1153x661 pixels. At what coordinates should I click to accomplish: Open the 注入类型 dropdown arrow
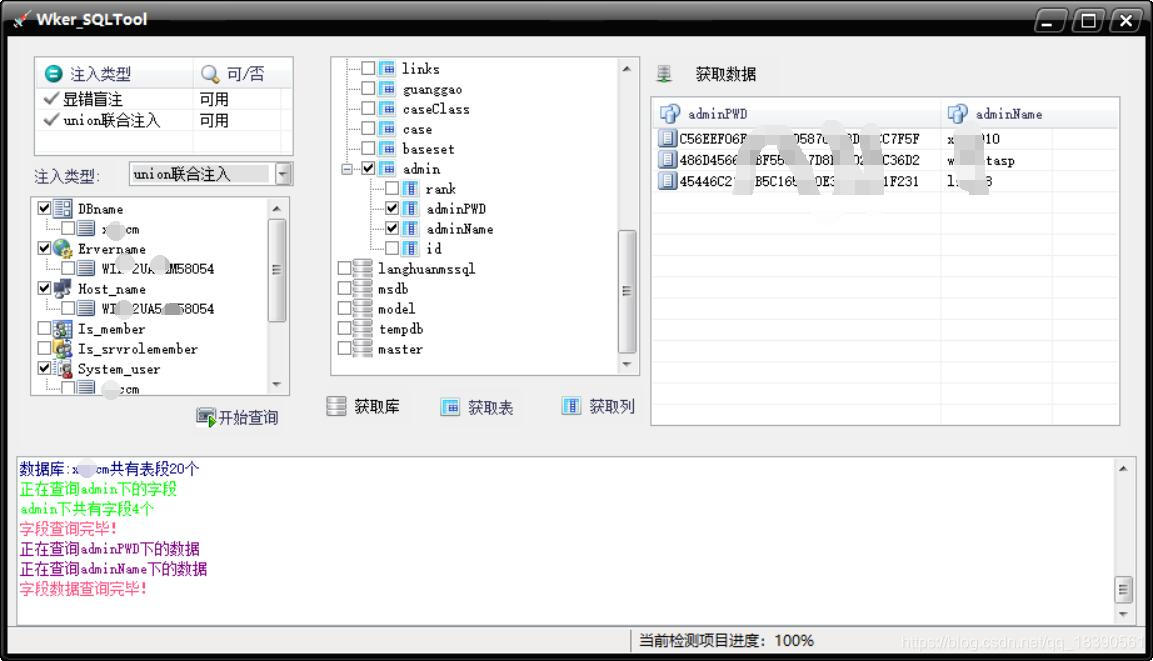tap(283, 174)
